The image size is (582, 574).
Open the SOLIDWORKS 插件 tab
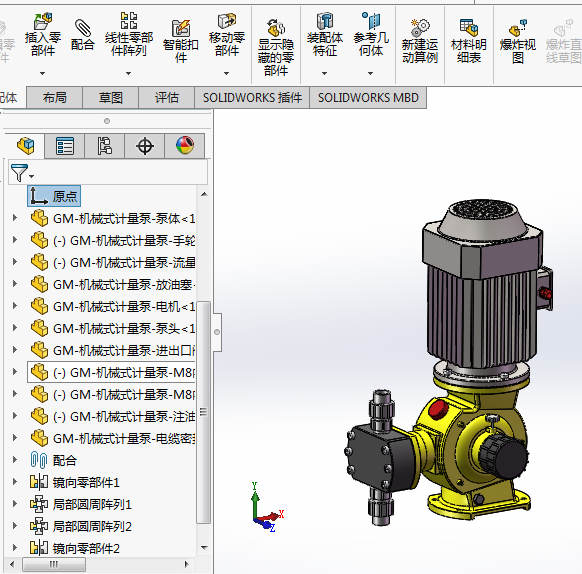(252, 98)
